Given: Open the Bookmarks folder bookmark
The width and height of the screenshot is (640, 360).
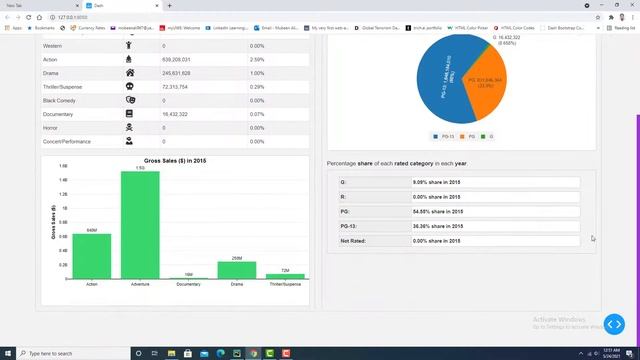Looking at the screenshot, I should click(41, 28).
